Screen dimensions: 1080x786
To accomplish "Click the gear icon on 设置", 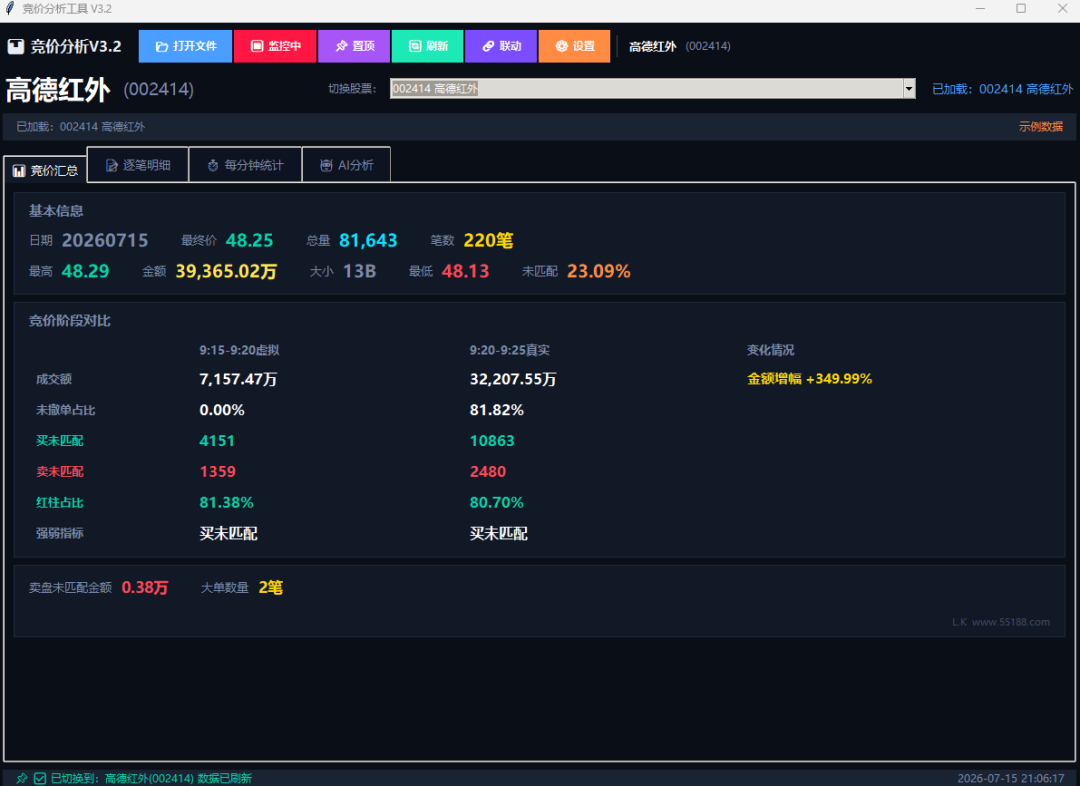I will 561,46.
